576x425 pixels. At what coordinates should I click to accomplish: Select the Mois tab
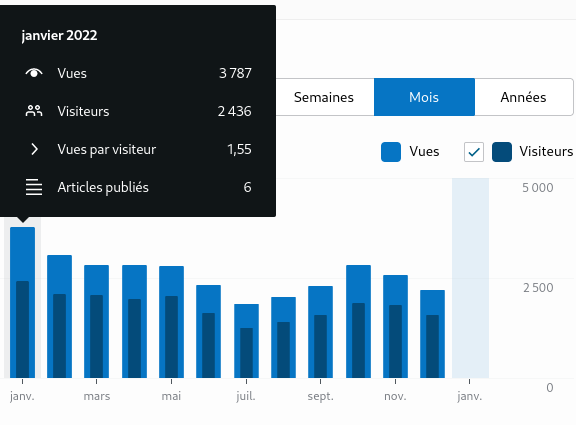[424, 97]
